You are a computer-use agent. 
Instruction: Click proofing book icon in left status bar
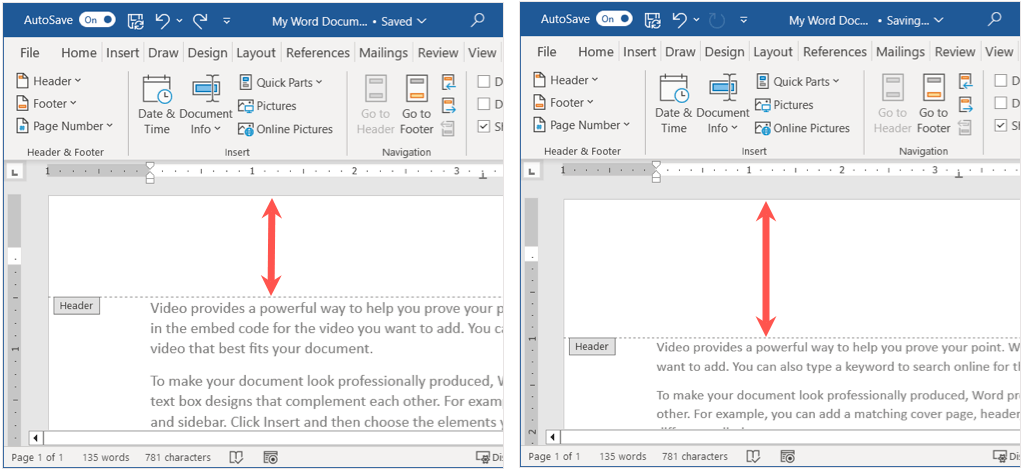click(236, 457)
